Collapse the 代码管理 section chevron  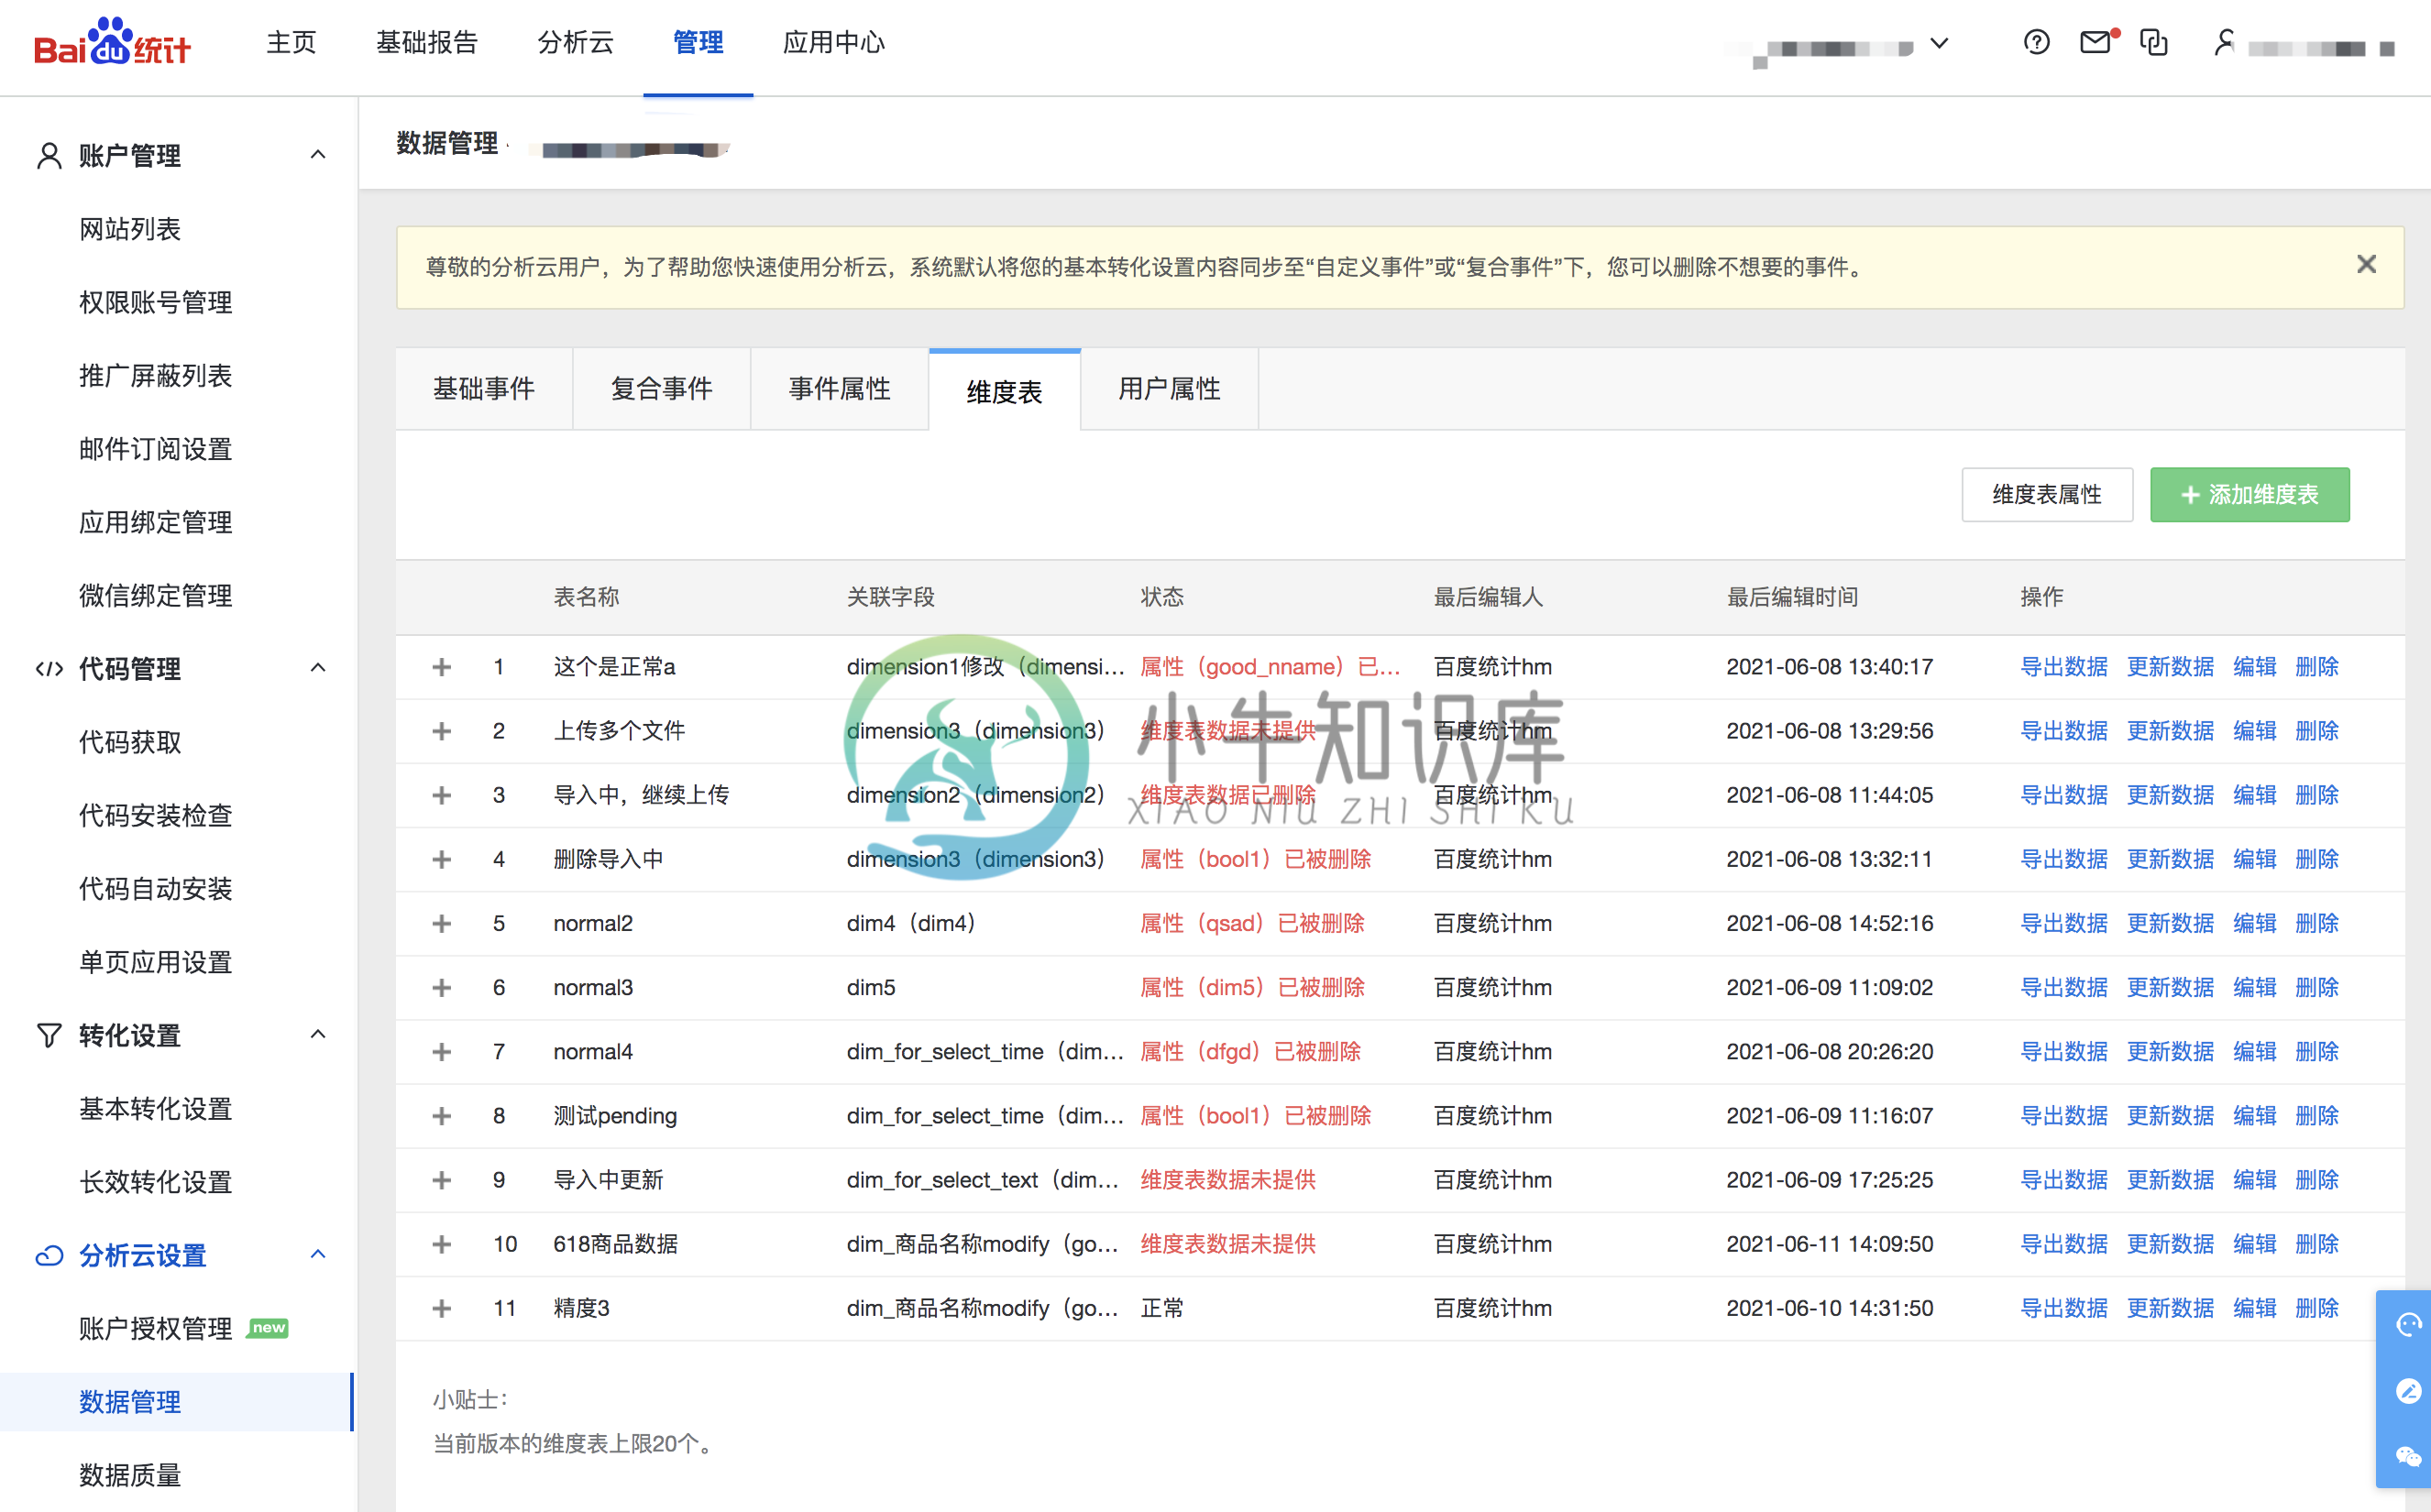[x=318, y=668]
